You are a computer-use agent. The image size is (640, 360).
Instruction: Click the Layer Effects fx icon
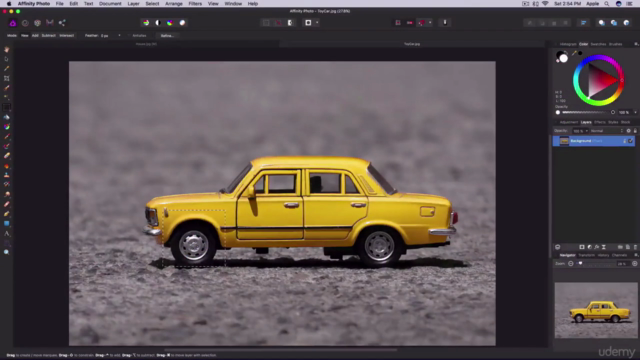point(596,247)
